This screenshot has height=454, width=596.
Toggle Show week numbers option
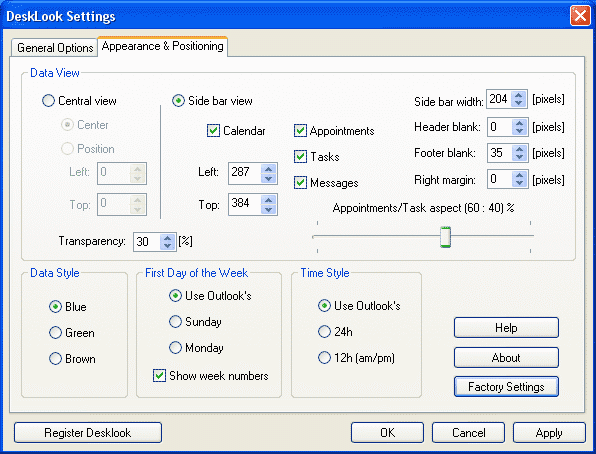click(x=159, y=375)
